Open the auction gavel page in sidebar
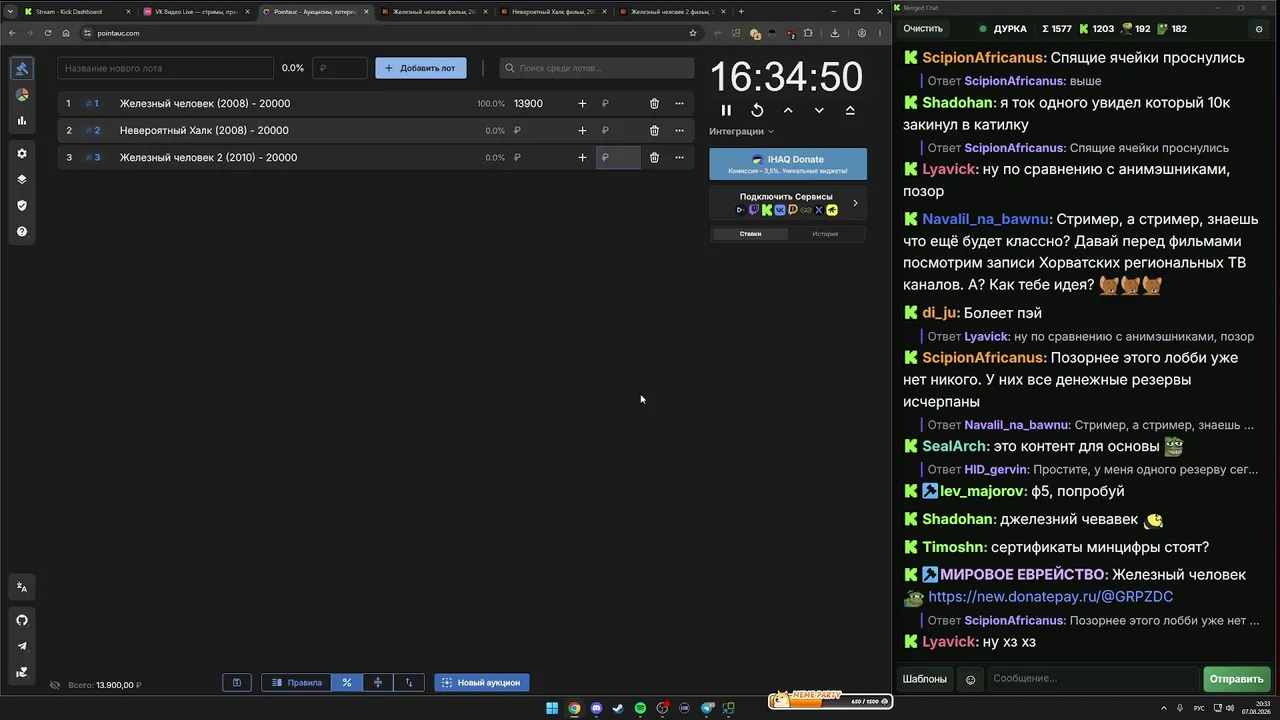This screenshot has height=720, width=1280. (22, 69)
